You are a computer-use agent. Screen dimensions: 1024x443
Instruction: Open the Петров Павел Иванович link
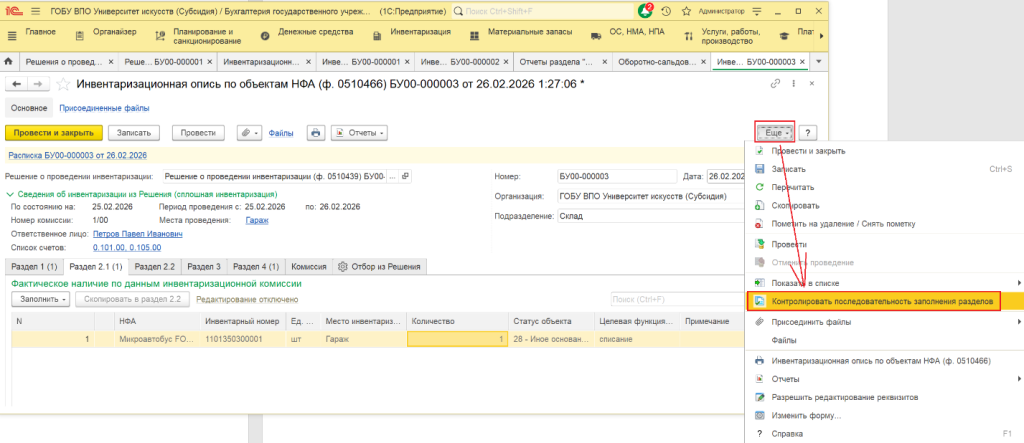[x=138, y=232]
